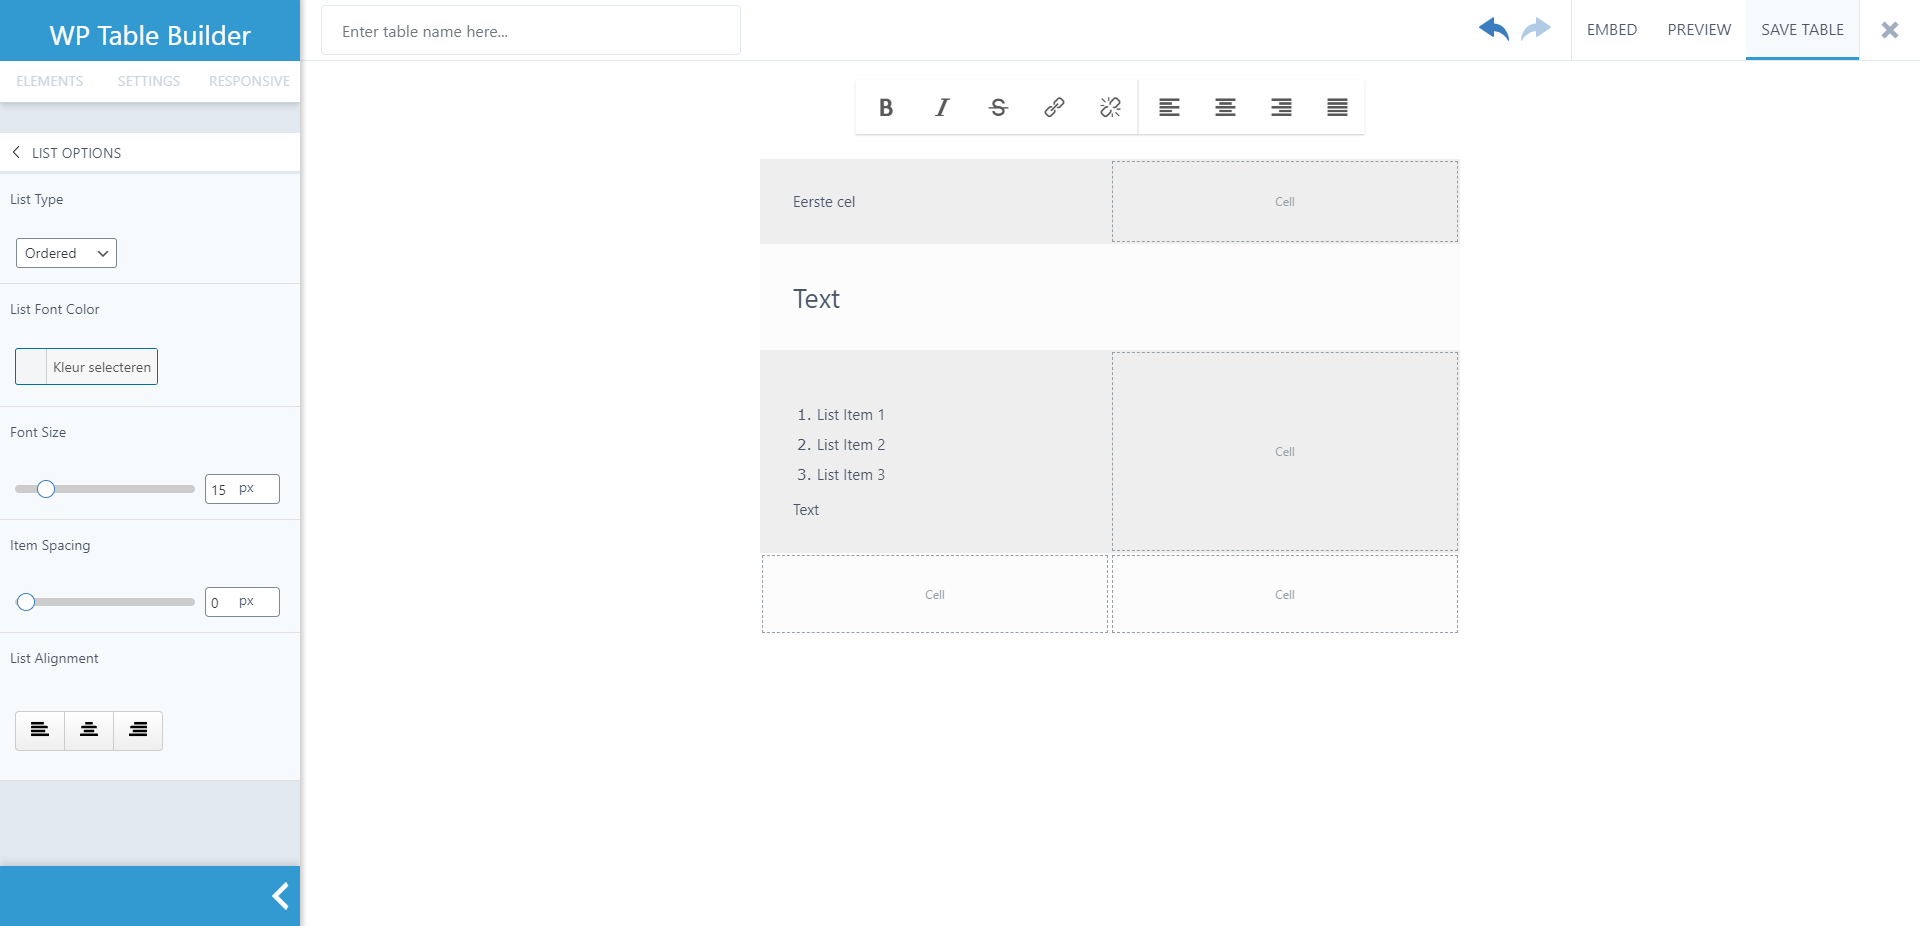
Task: Select the bottom-right empty cell
Action: (x=1285, y=594)
